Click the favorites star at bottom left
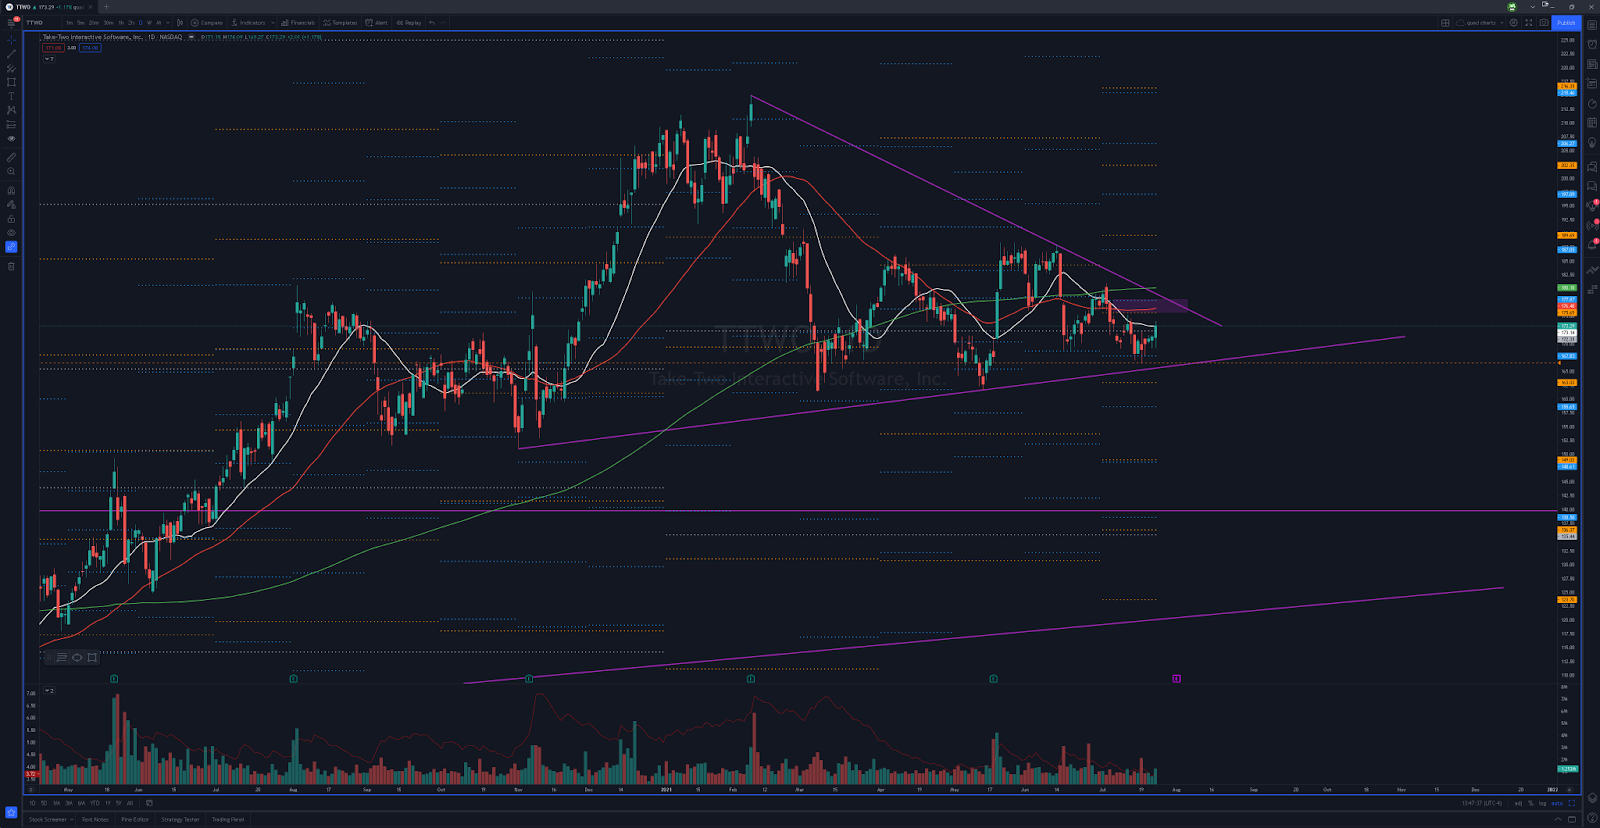The width and height of the screenshot is (1600, 828). pyautogui.click(x=11, y=811)
